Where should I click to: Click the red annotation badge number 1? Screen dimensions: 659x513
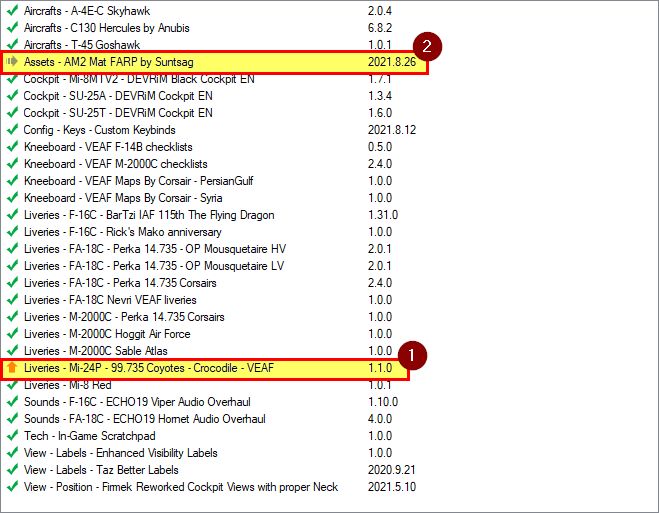coord(410,354)
